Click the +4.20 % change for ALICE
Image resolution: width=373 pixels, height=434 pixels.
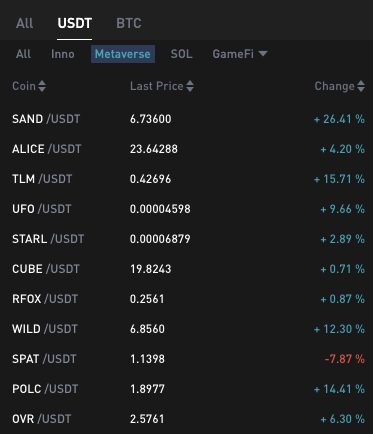342,149
